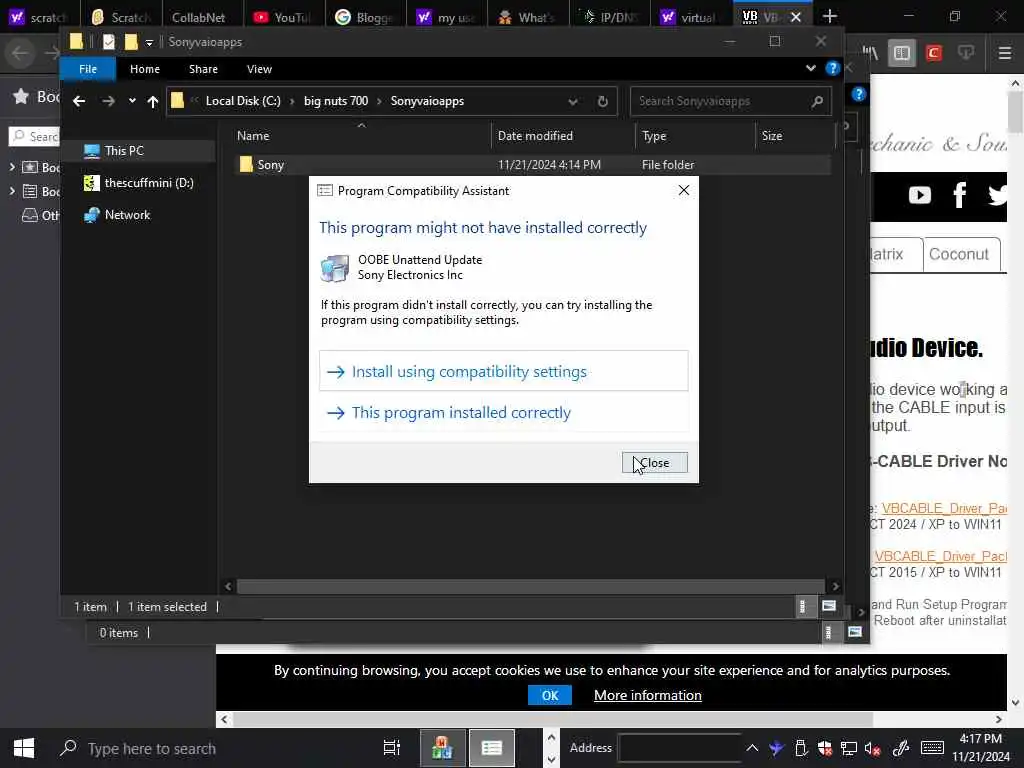Choose This program installed correctly option
This screenshot has width=1024, height=768.
(x=504, y=412)
